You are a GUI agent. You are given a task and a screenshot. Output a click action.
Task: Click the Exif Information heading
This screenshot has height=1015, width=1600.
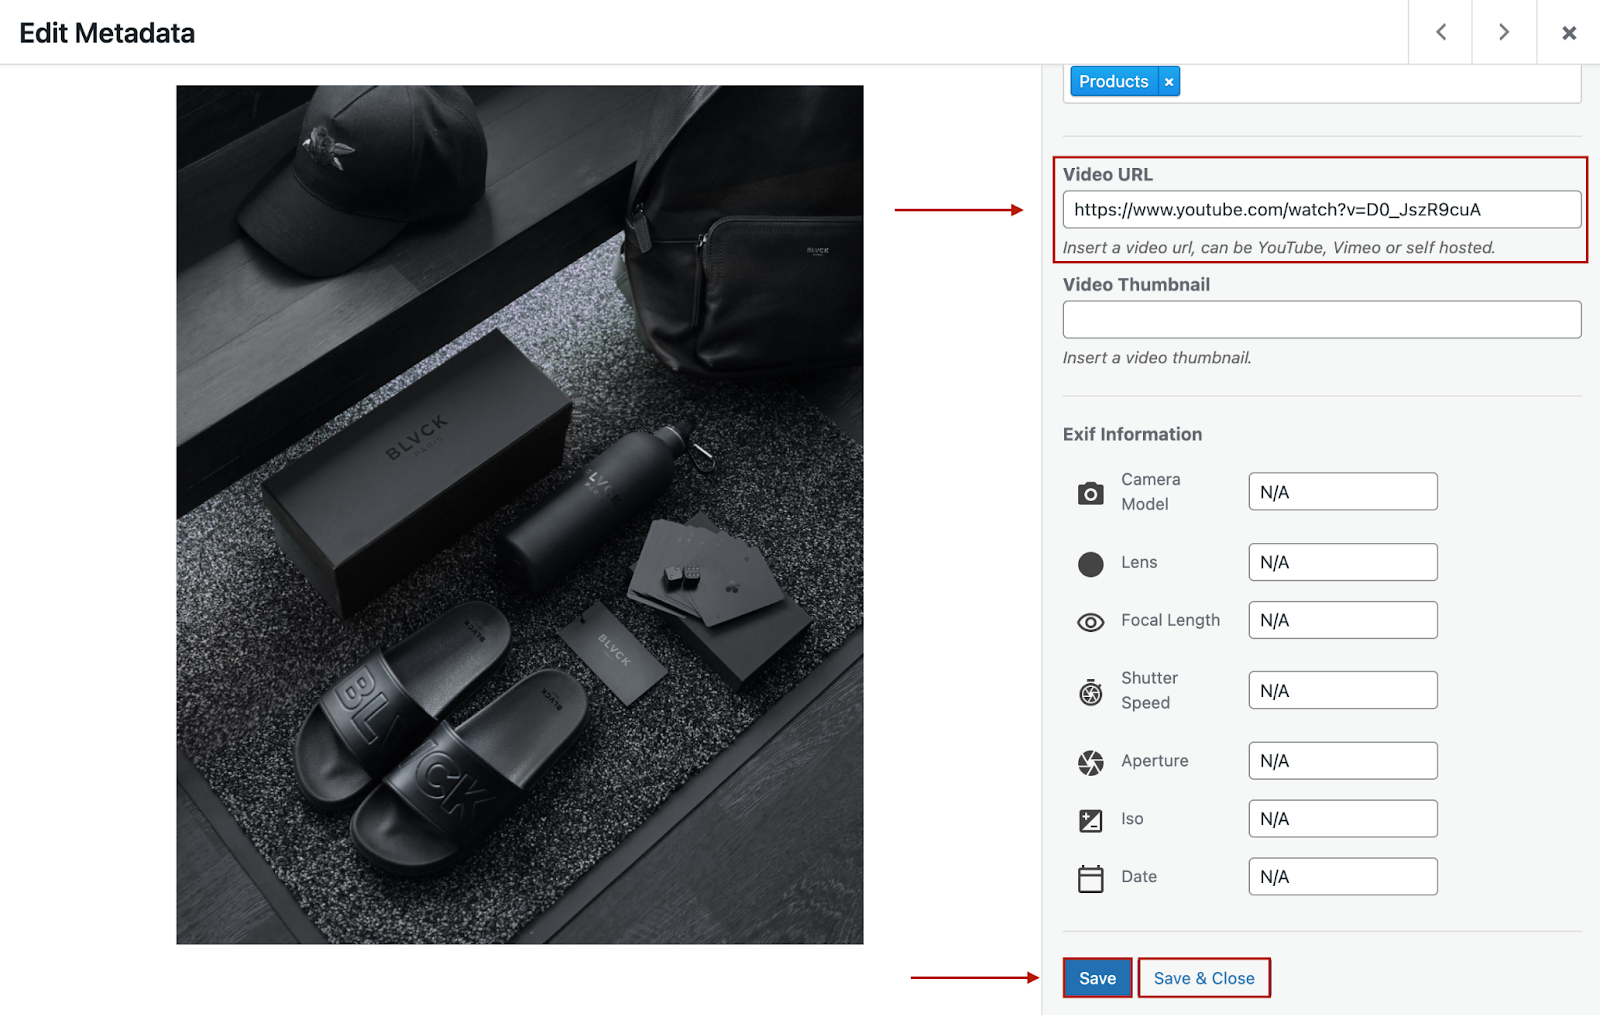pyautogui.click(x=1132, y=434)
